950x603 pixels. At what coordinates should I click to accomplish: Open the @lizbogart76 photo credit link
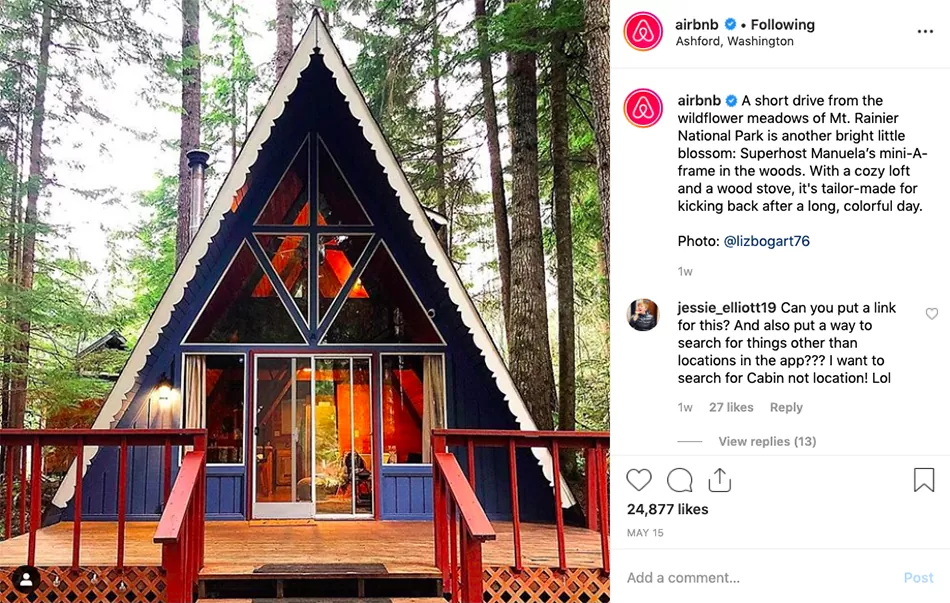(766, 241)
